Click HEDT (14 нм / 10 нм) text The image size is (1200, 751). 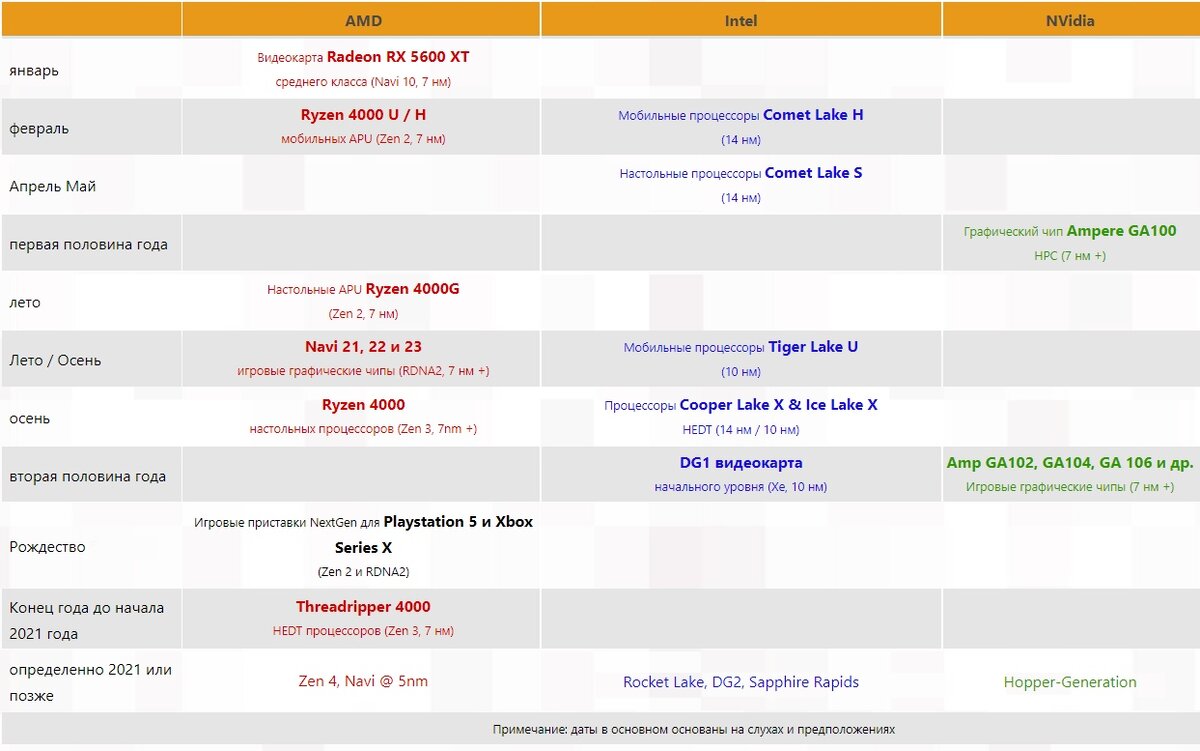[741, 430]
